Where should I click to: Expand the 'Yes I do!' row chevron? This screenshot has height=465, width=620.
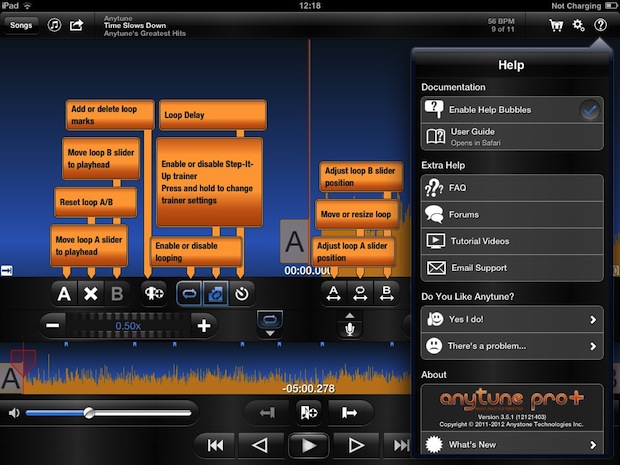(x=593, y=319)
